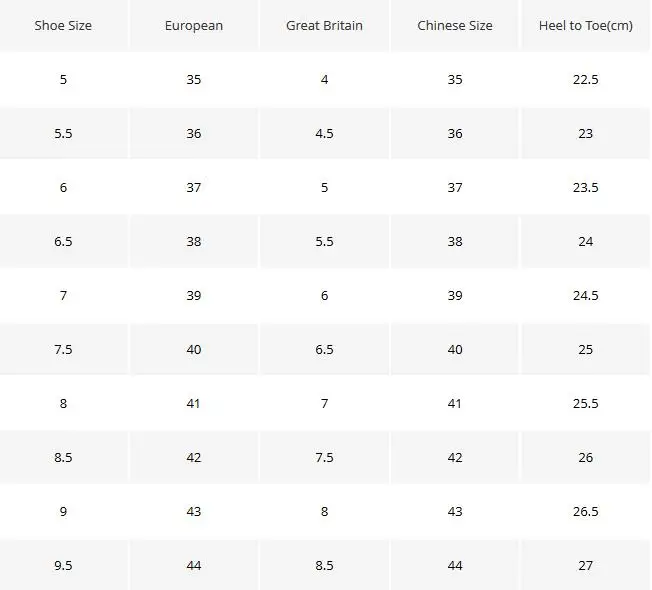Click Chinese Size 36 cell

pos(455,133)
